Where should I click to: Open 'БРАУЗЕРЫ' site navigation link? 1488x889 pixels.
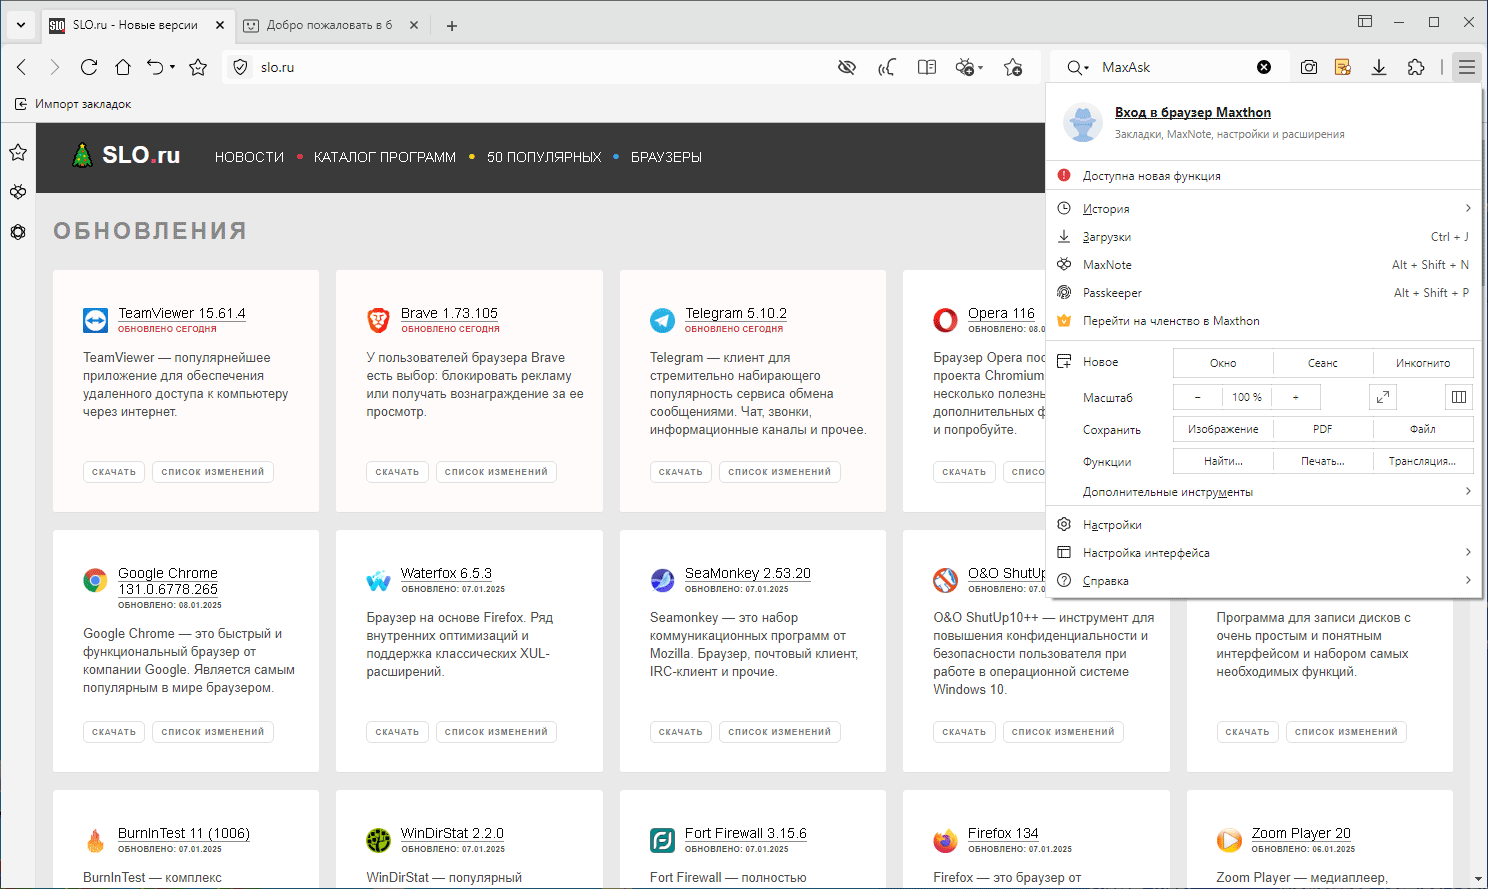(666, 157)
